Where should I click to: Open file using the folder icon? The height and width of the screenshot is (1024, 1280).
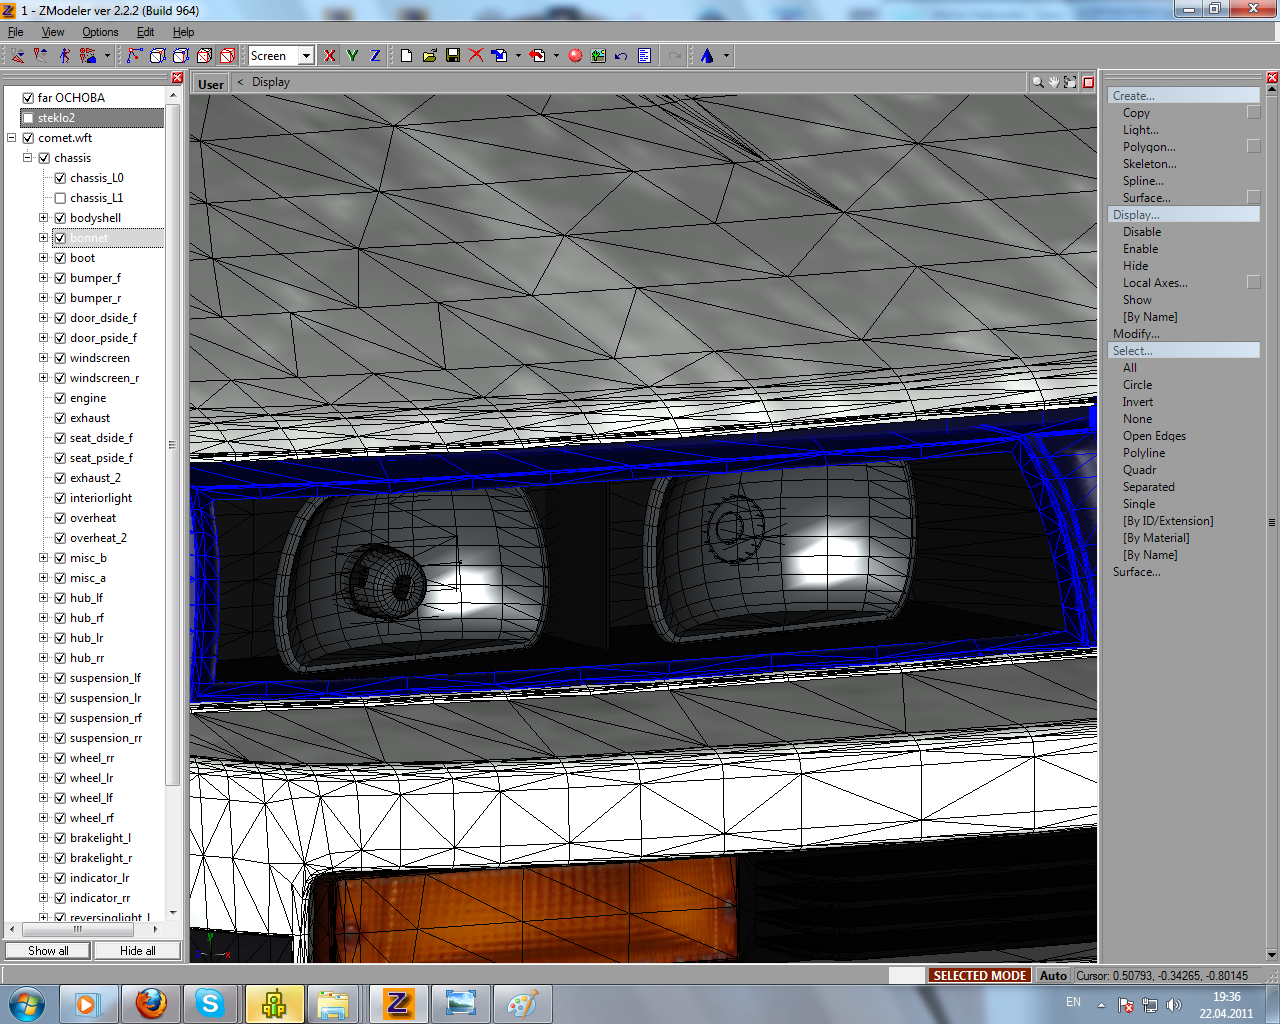click(429, 56)
